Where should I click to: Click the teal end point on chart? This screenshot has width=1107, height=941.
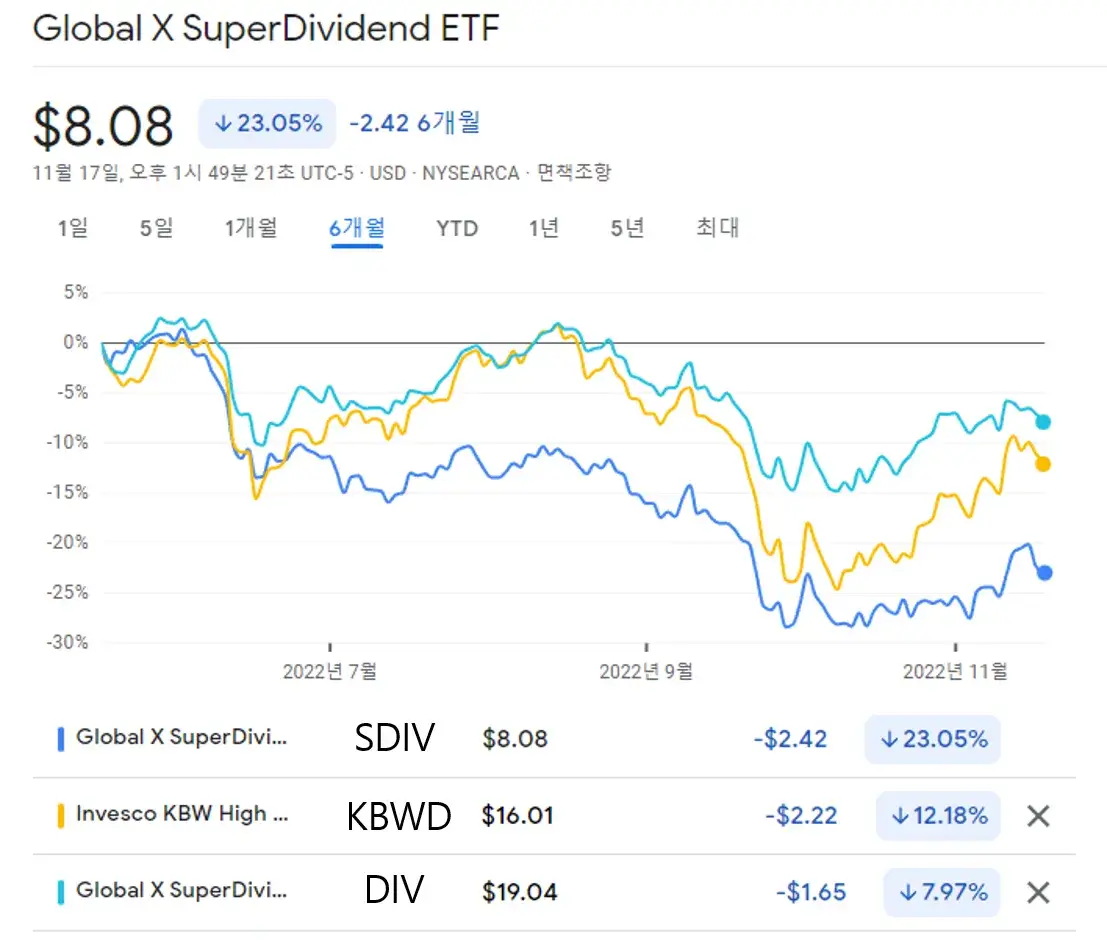point(1043,422)
